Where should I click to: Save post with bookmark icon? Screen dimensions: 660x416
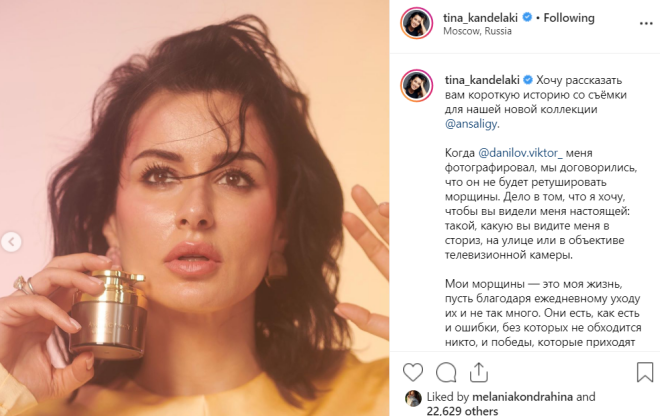point(644,372)
